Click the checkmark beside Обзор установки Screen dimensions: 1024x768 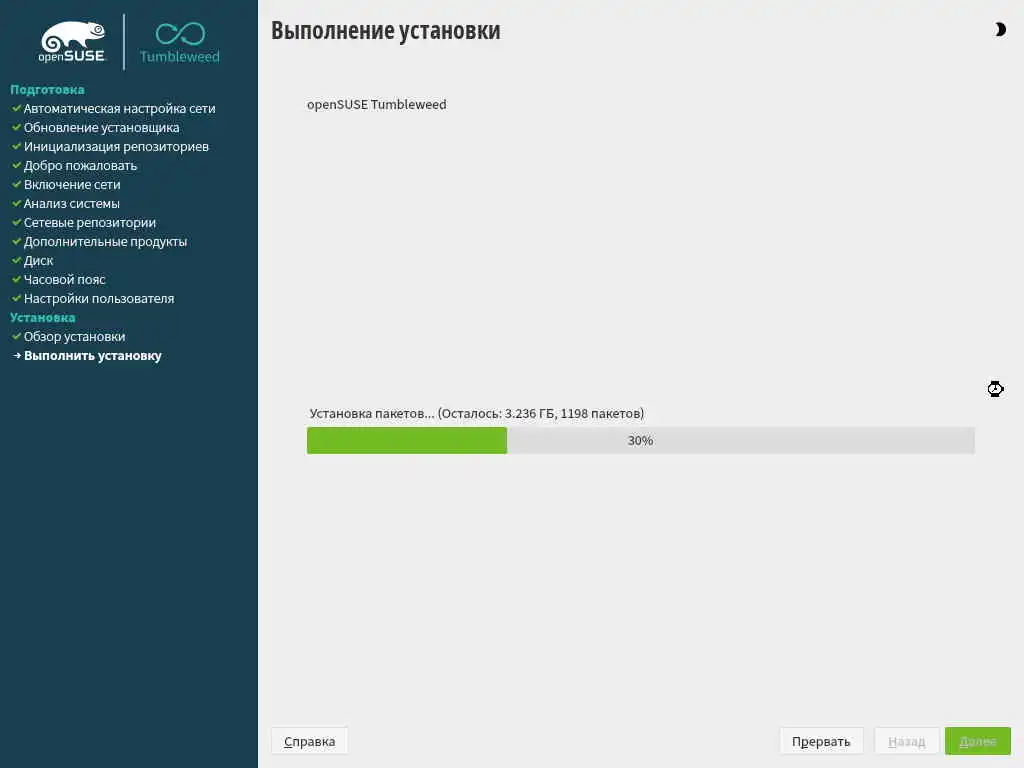[17, 336]
